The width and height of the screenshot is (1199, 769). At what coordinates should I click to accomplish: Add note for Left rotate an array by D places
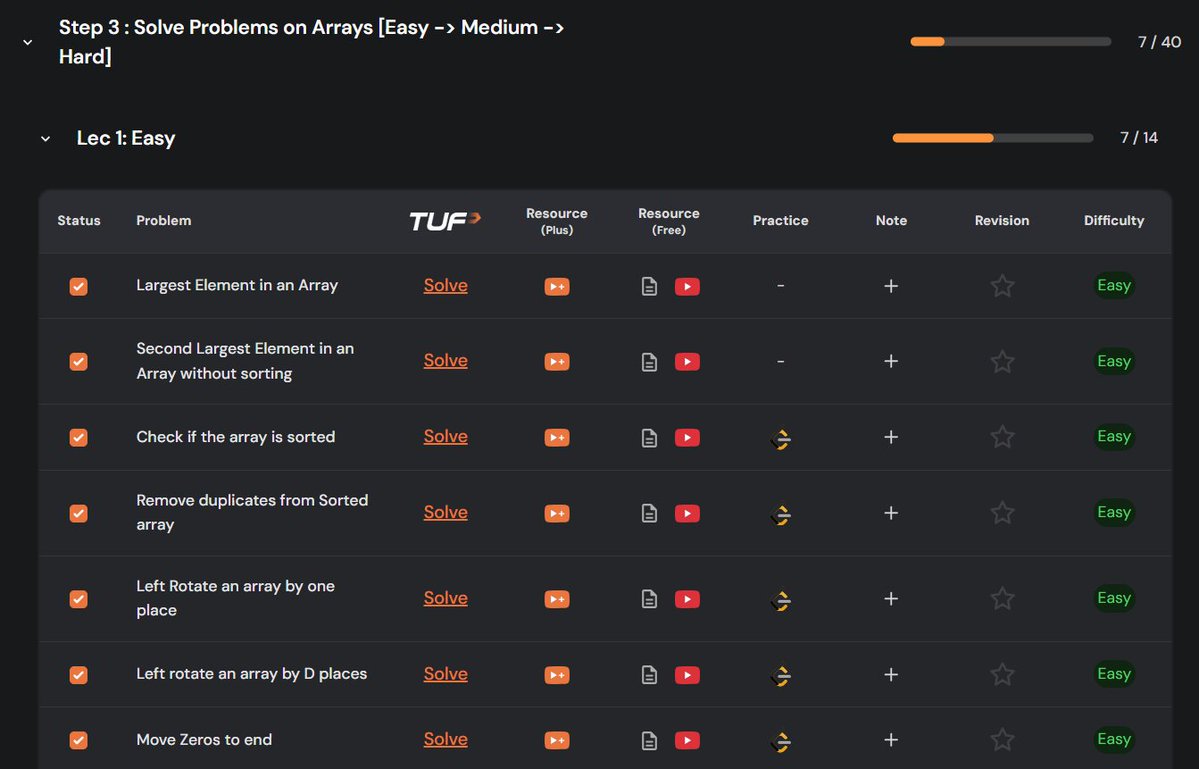click(x=891, y=674)
